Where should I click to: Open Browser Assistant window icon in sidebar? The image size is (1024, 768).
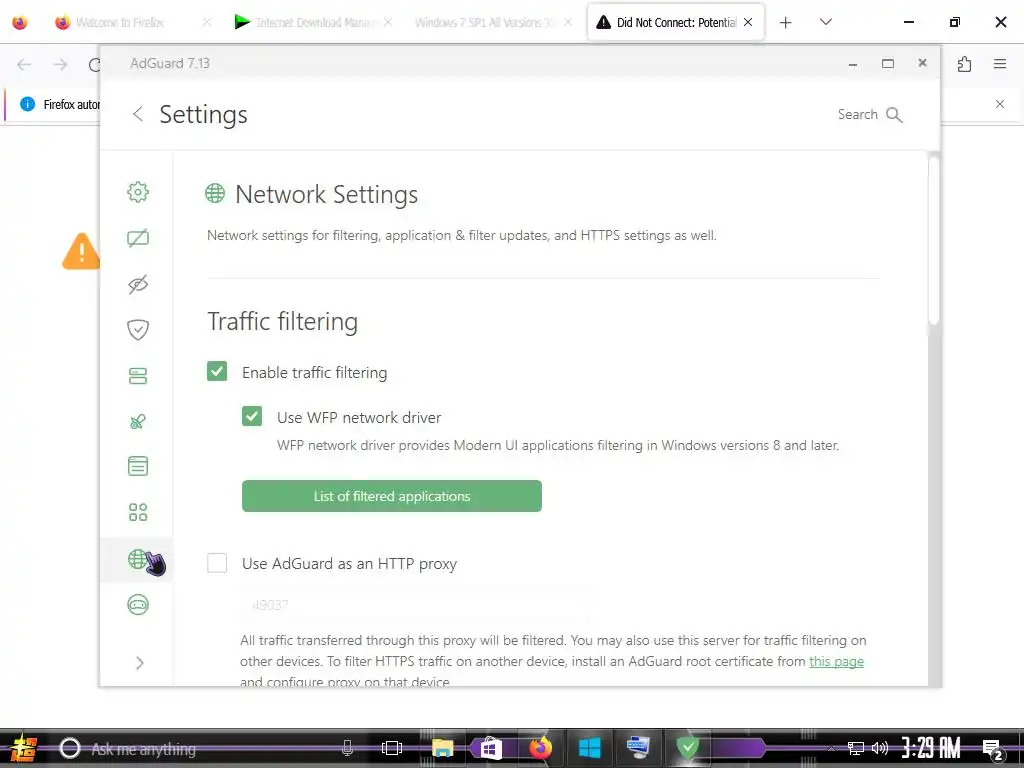pyautogui.click(x=138, y=466)
